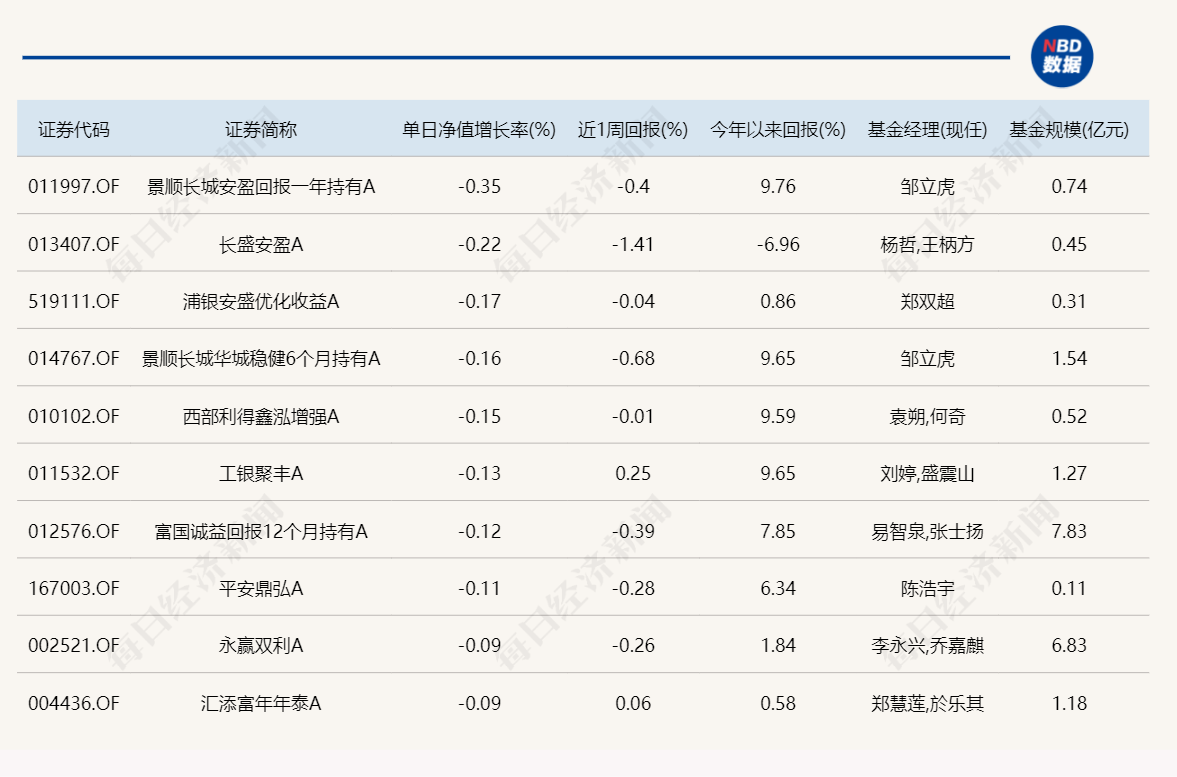
Task: Click weekly return value -1.41
Action: point(633,244)
